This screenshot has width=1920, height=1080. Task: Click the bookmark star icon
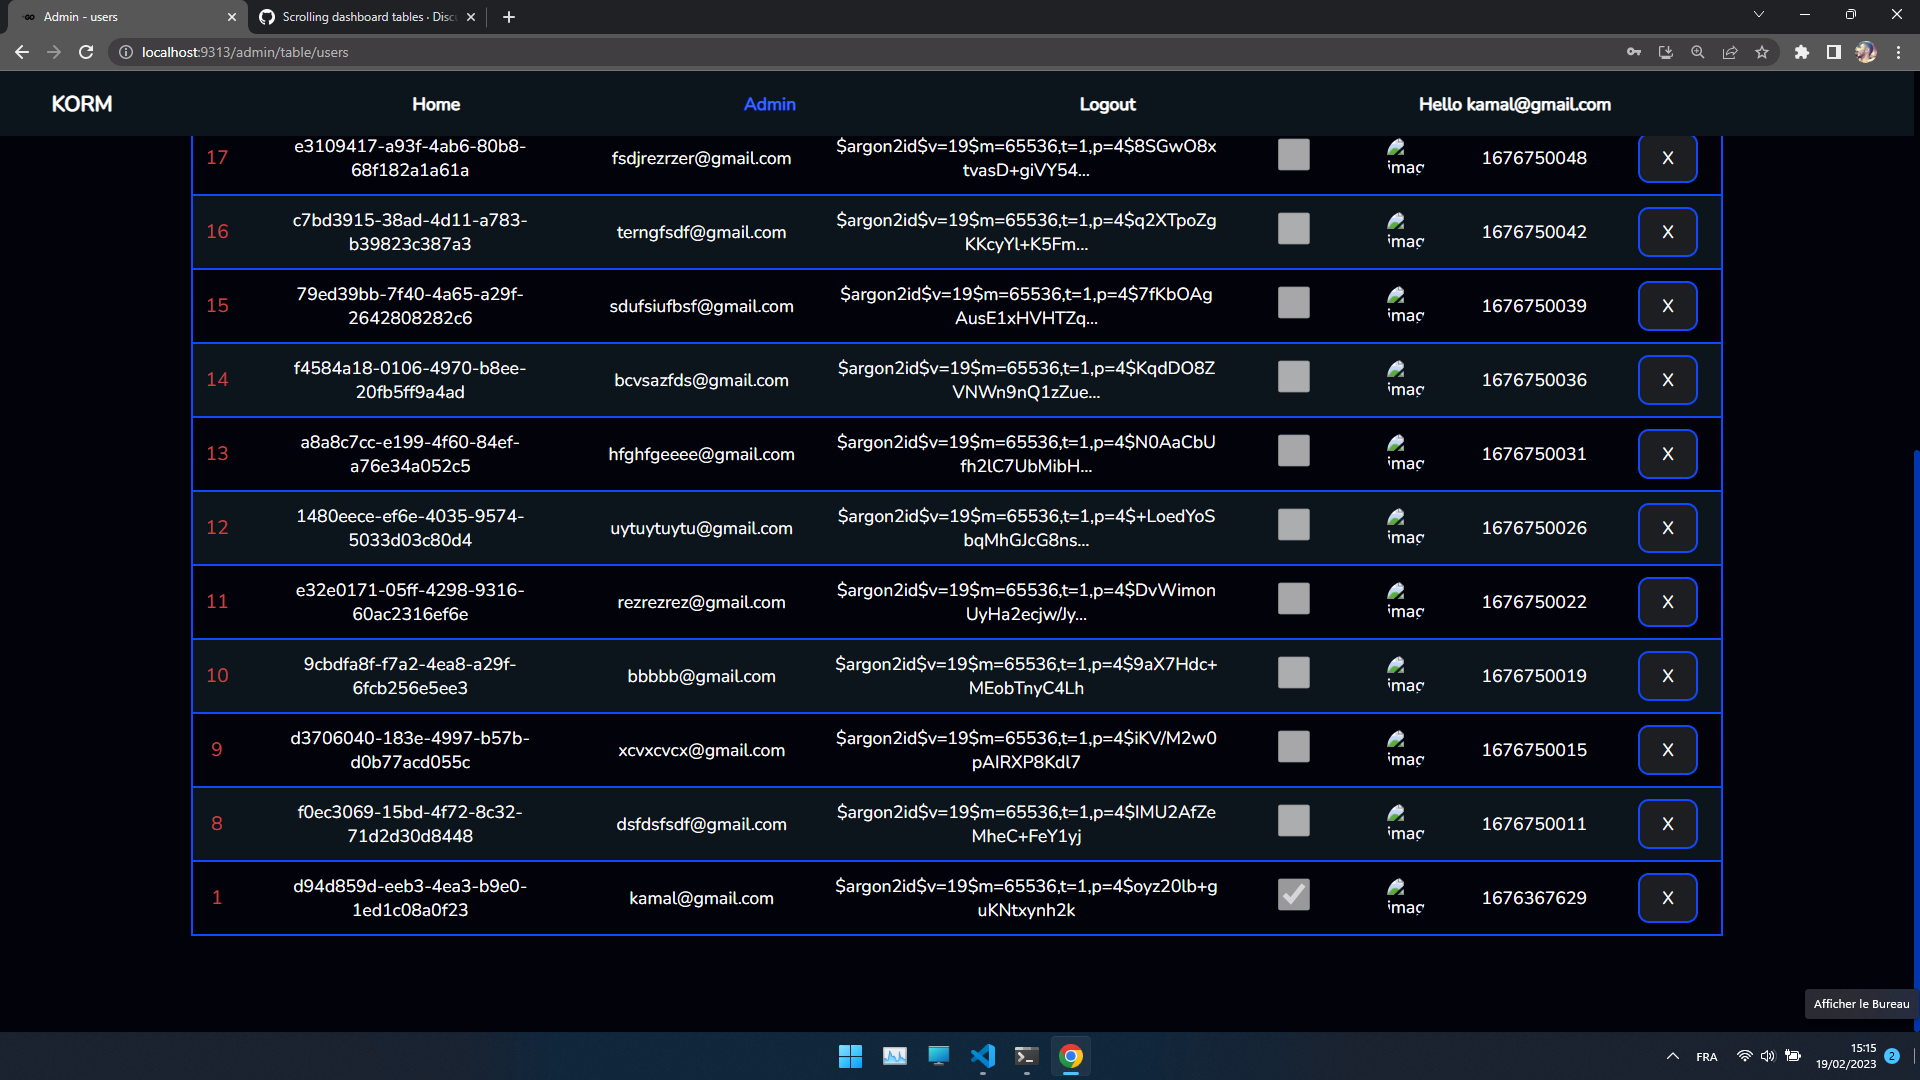(x=1762, y=52)
